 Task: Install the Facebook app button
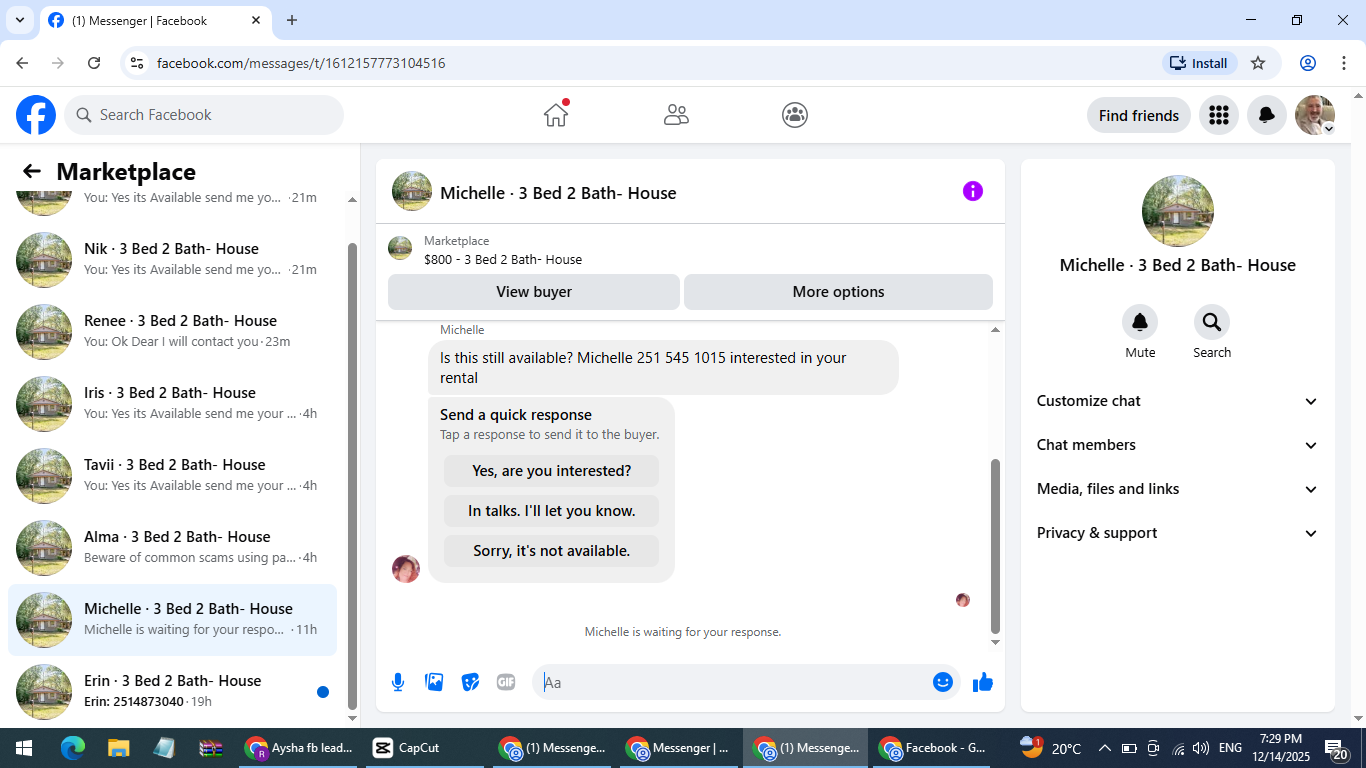[1200, 63]
